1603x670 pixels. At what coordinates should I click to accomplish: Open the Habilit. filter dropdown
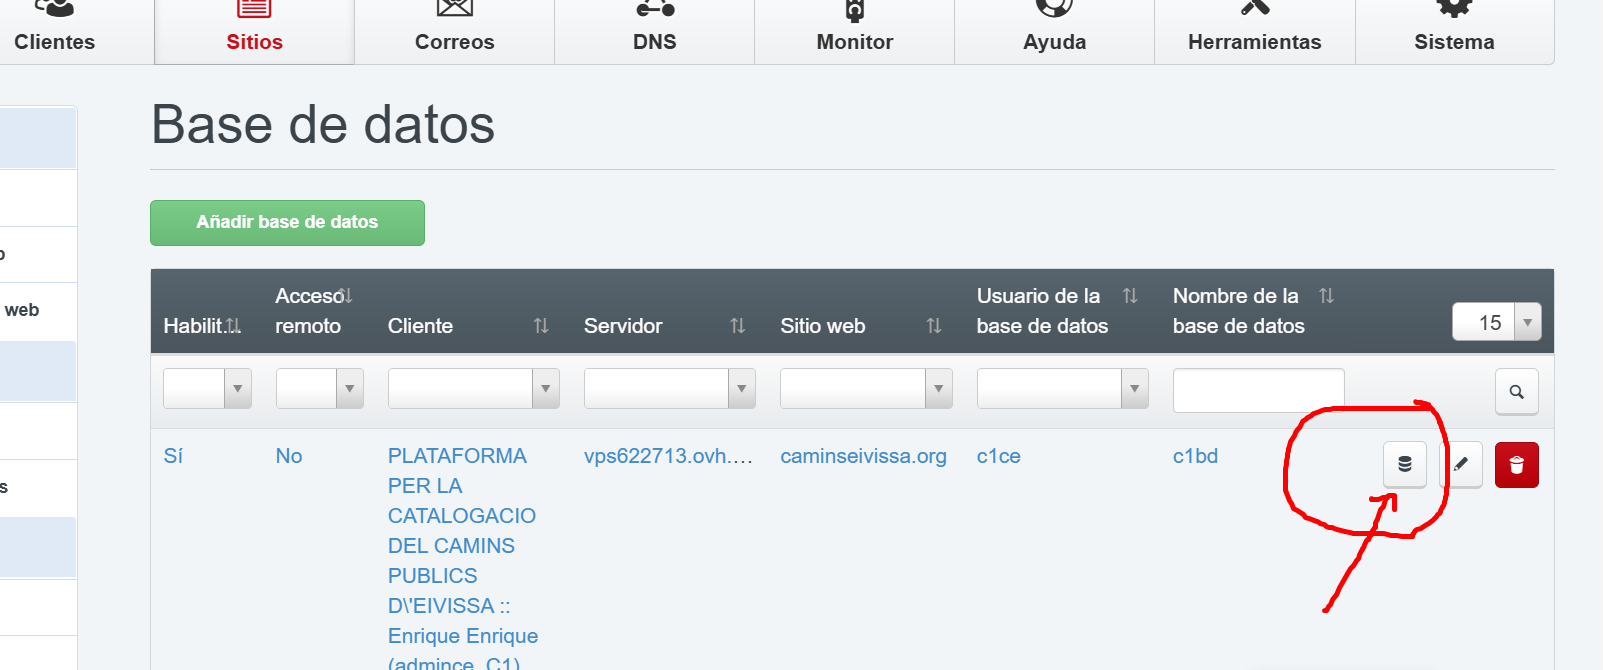207,389
